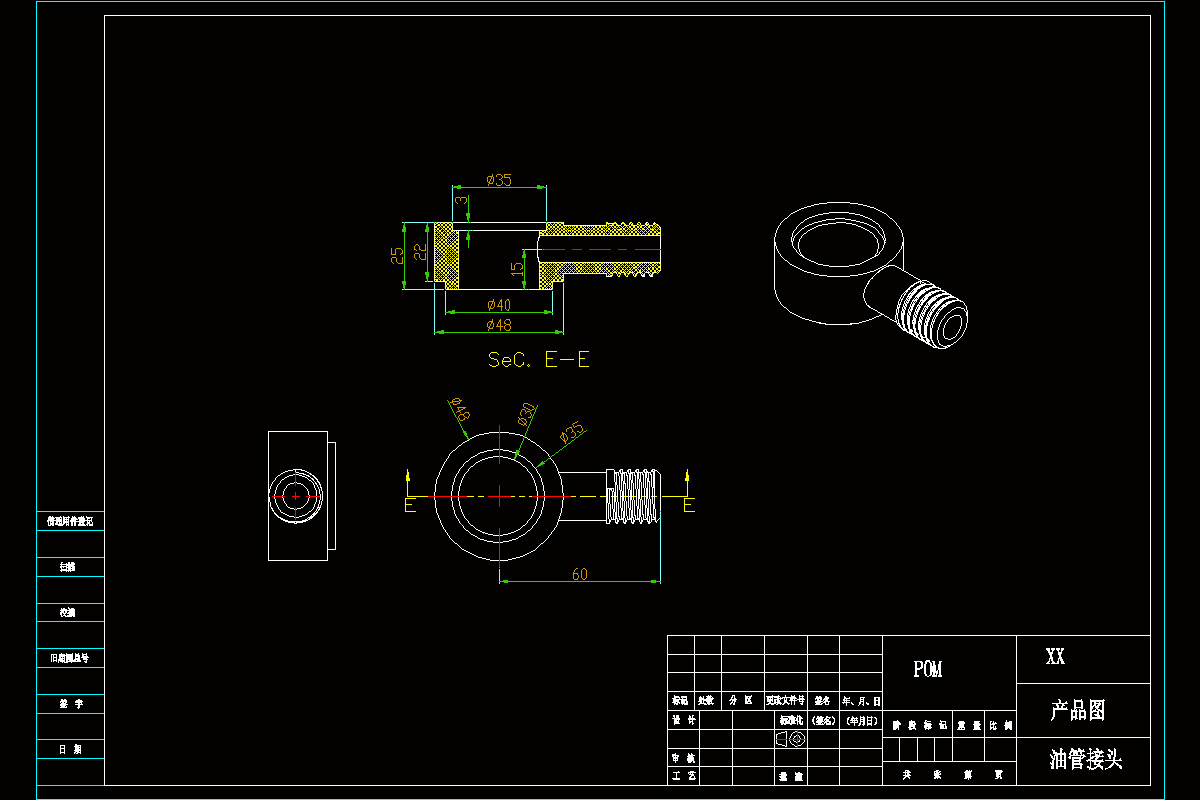1200x800 pixels.
Task: Select the isometric 3D view of fitting
Action: point(872,275)
